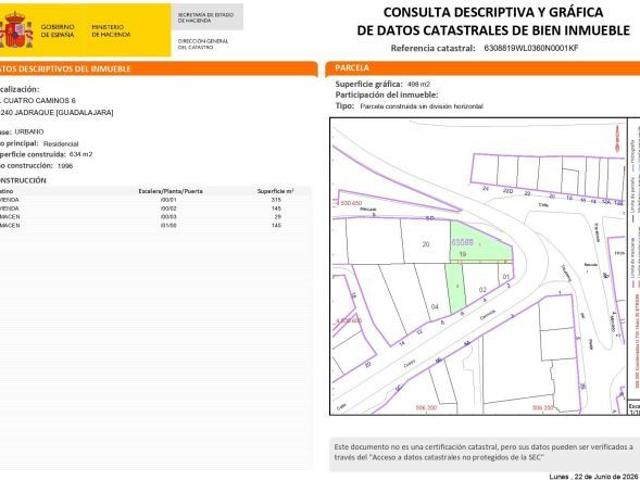Select "JADRAQUE [GUADALAJARA]" locality text
640x480 pixels.
(64, 113)
